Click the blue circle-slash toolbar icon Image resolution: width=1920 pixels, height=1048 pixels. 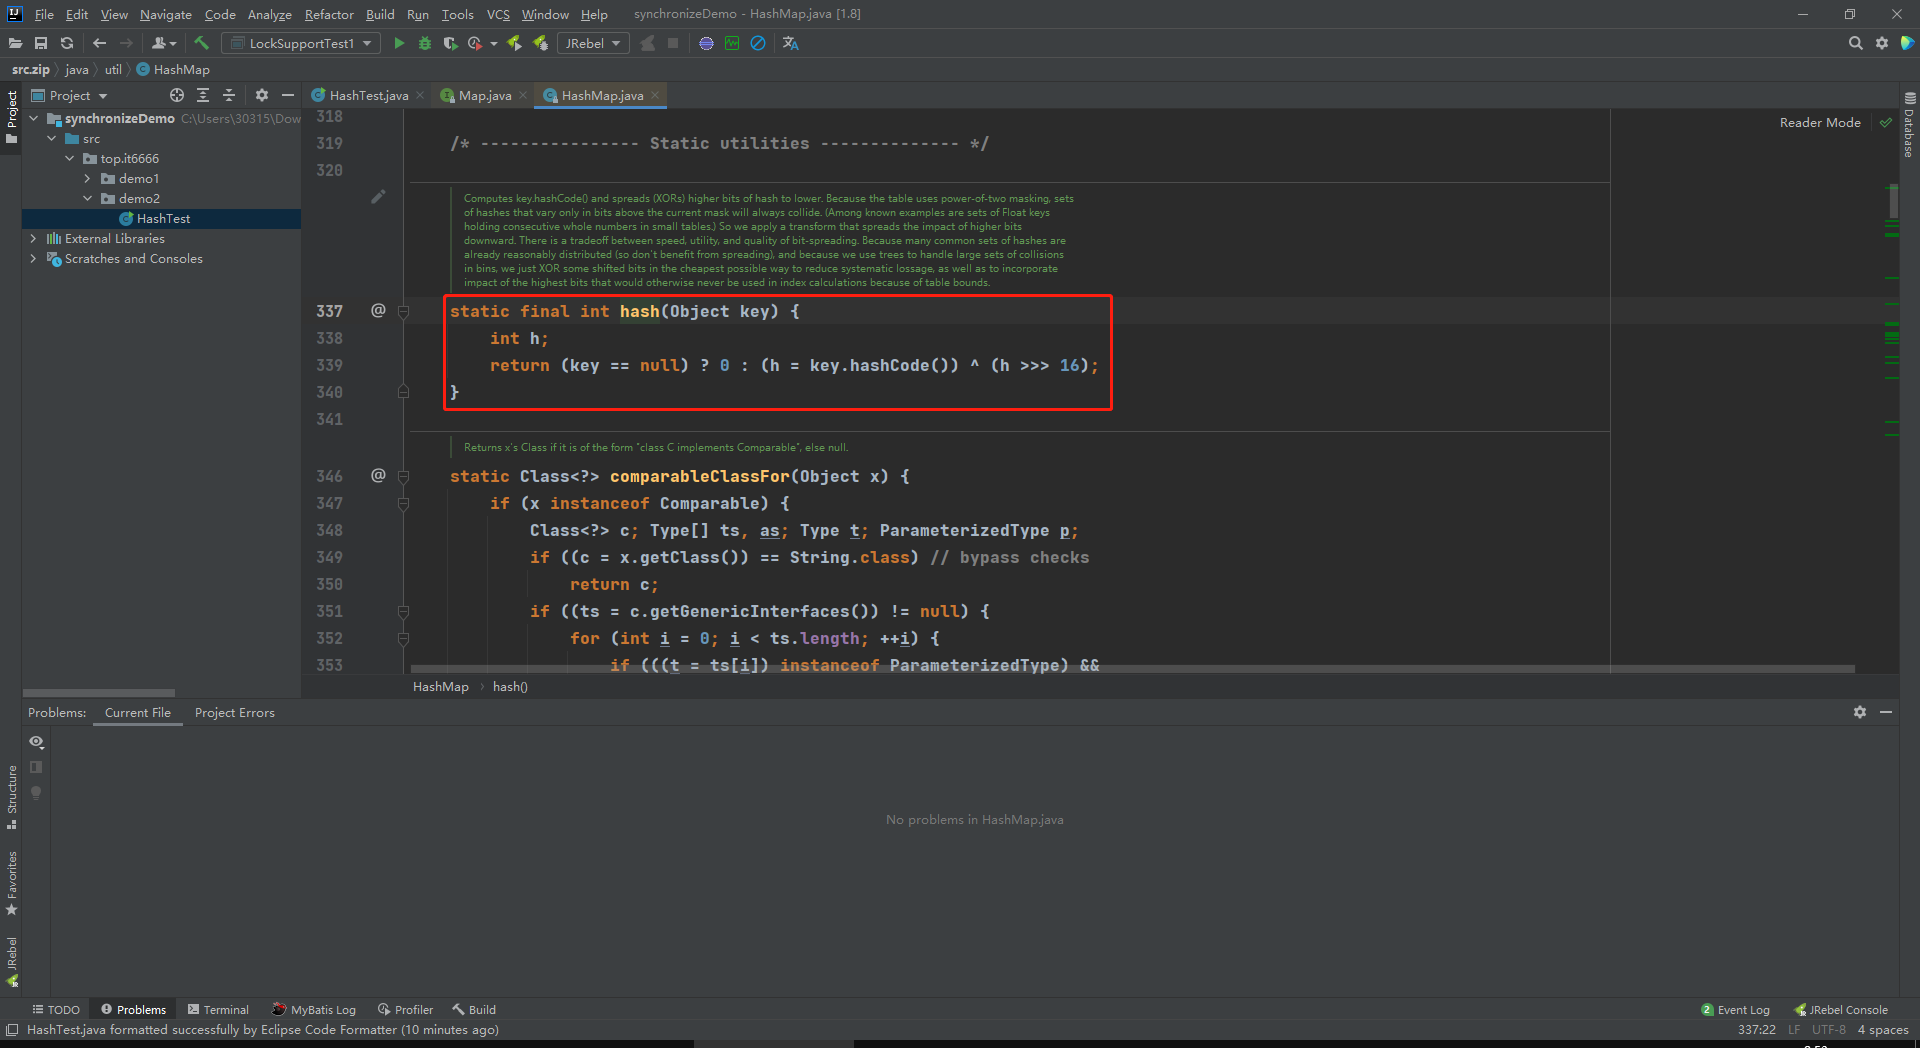[758, 43]
